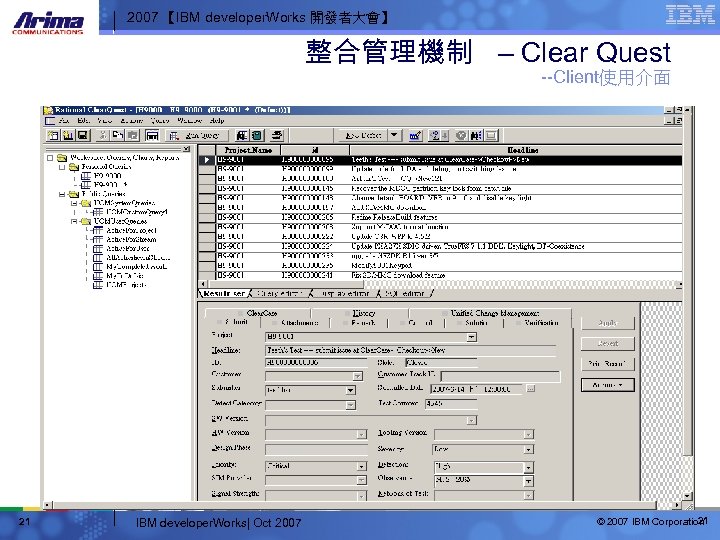Click the binoculars find icon in toolbar
This screenshot has width=720, height=540.
point(476,135)
